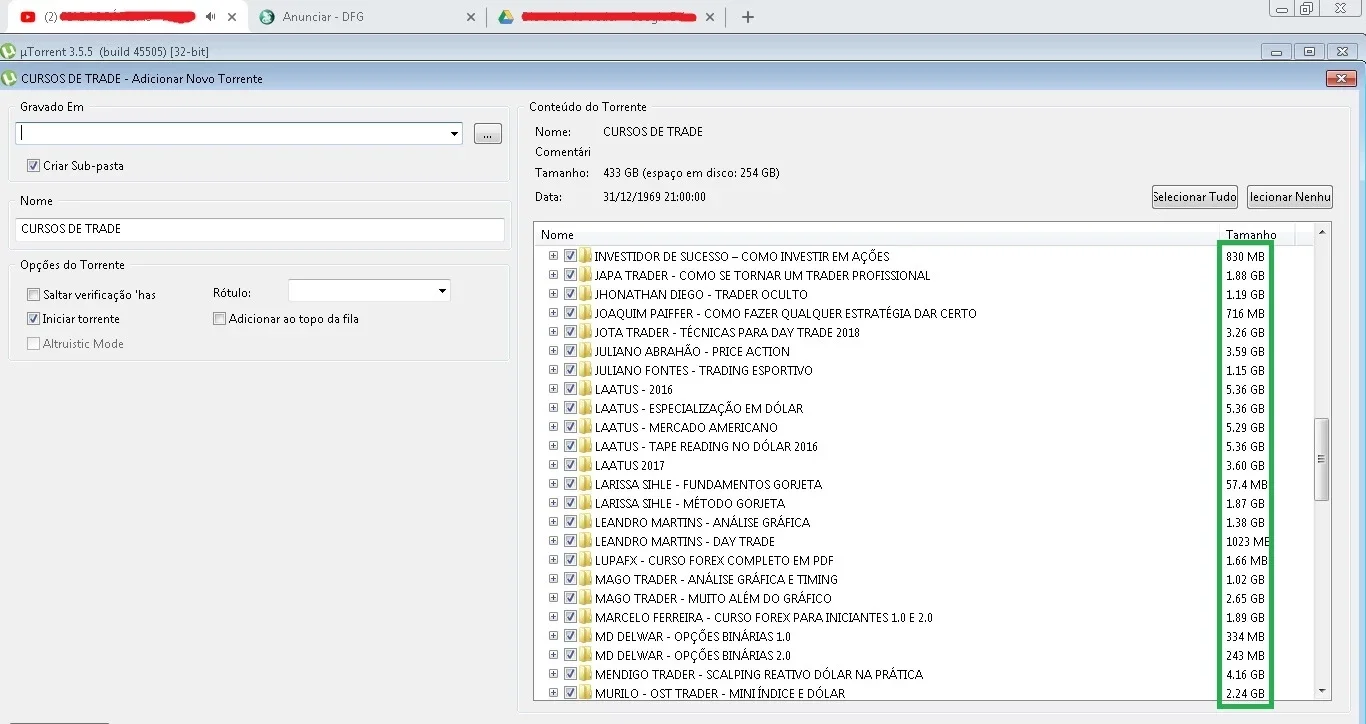Click the folder icon of LAATUS 2017
1366x724 pixels.
pos(585,465)
